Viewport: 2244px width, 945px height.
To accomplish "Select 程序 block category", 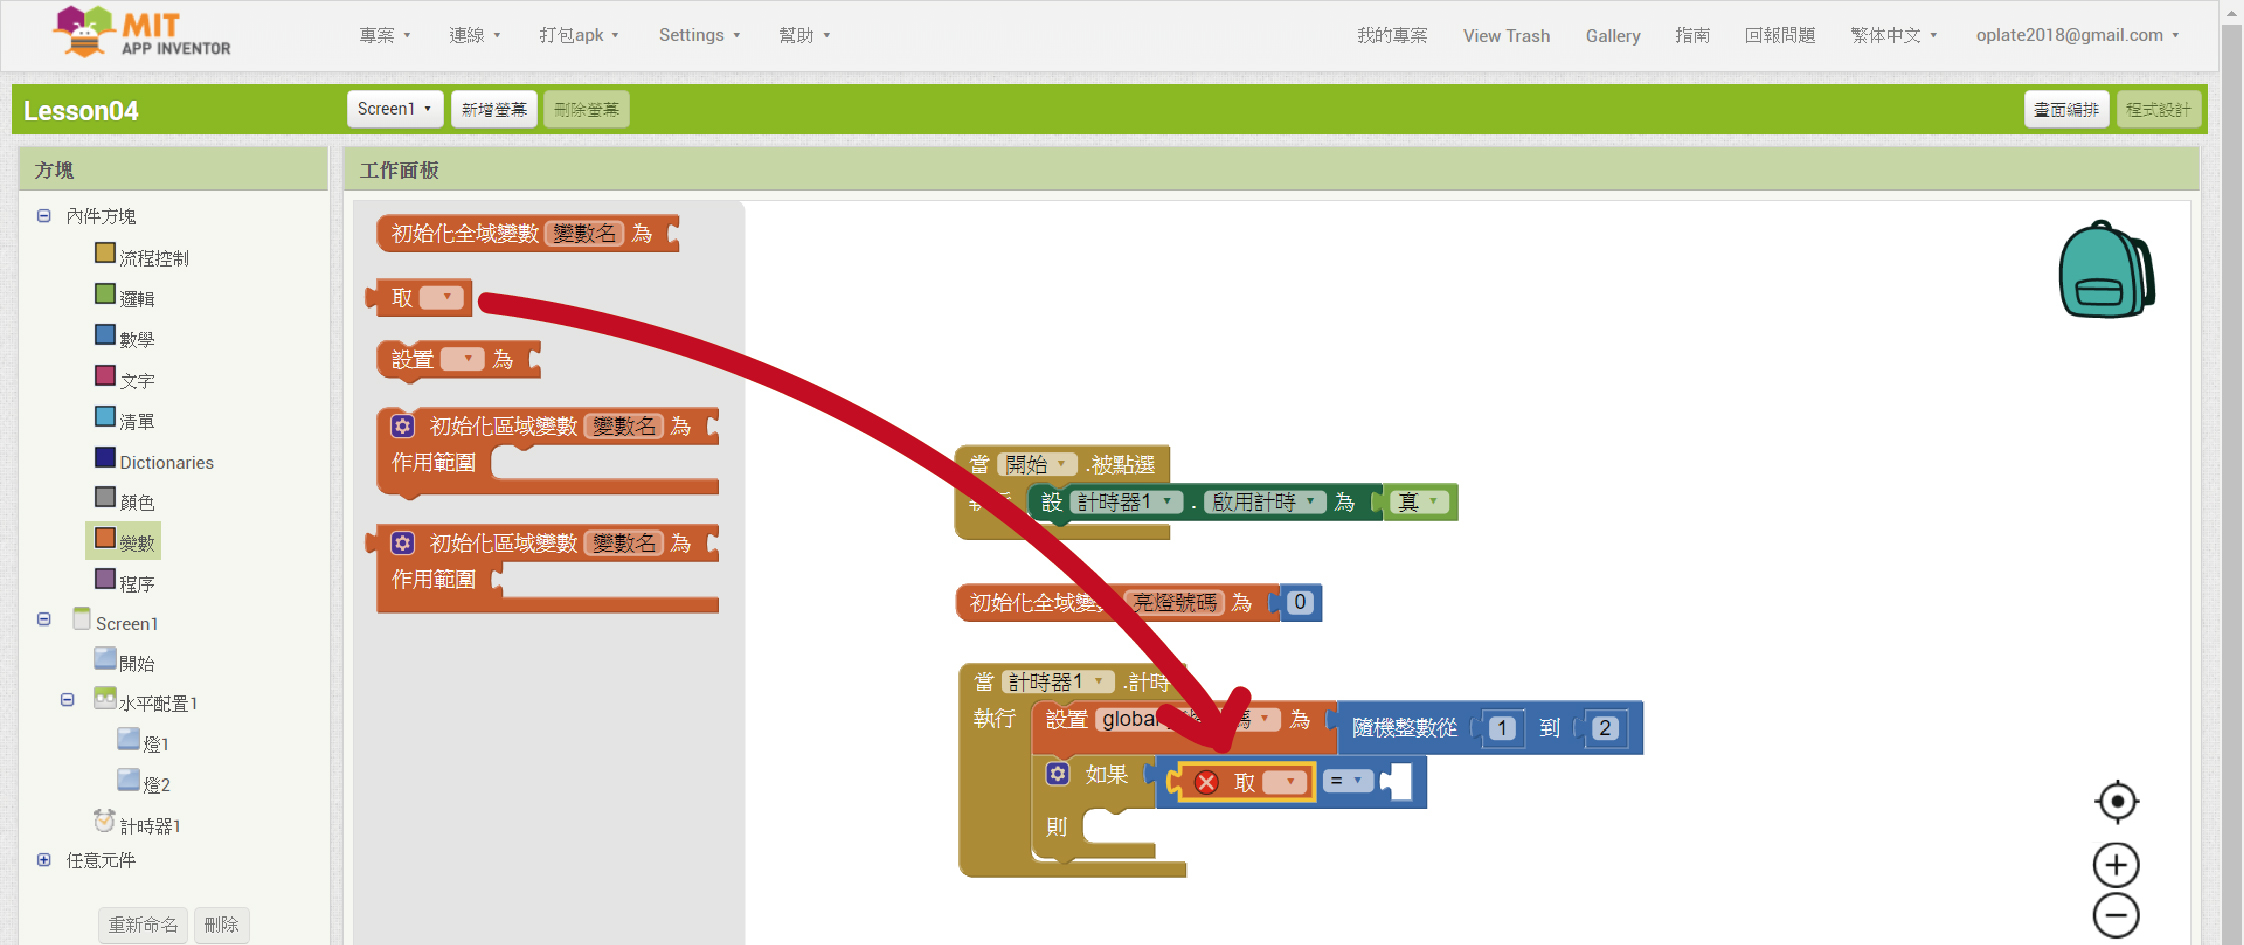I will pyautogui.click(x=124, y=583).
